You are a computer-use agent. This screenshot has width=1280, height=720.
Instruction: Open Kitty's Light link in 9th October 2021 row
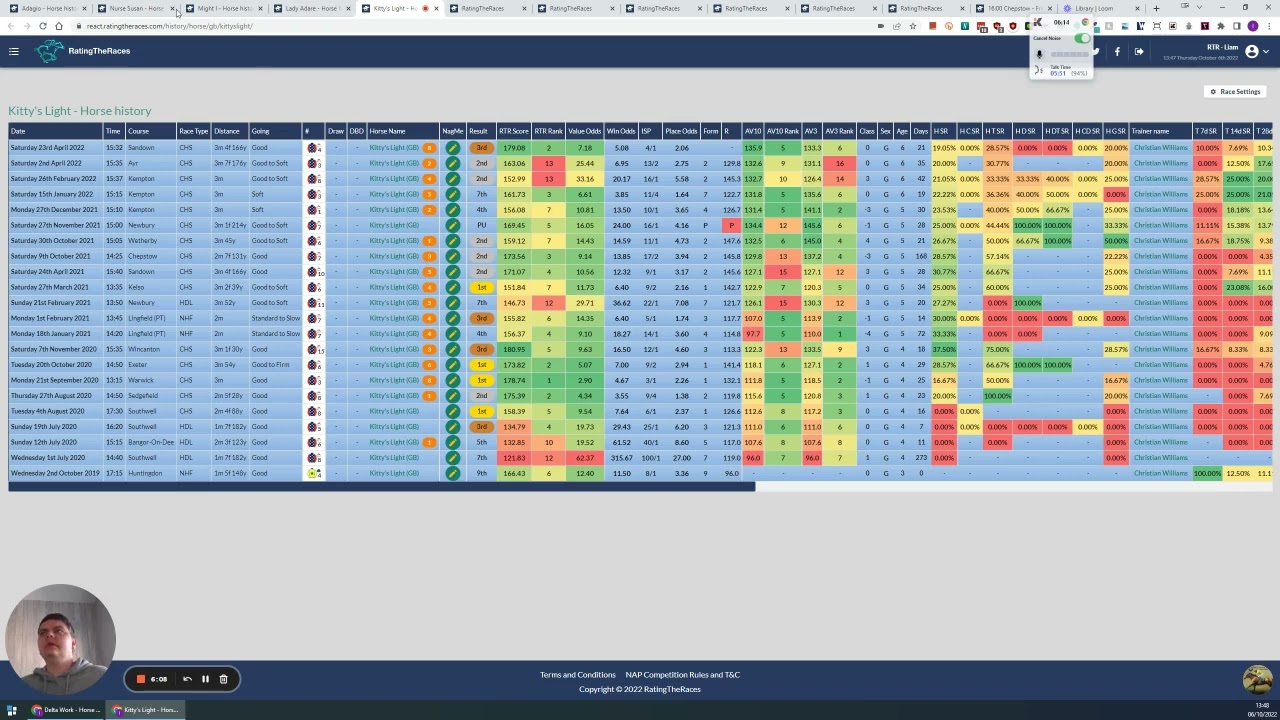coord(394,256)
